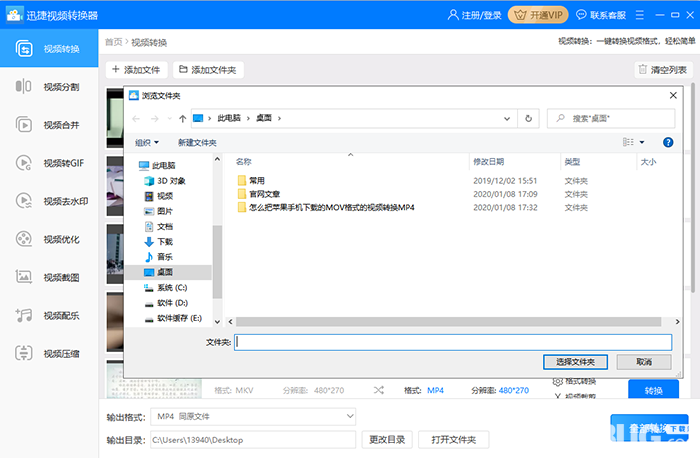Click the 视频截图 sidebar icon
This screenshot has width=700, height=458.
pyautogui.click(x=24, y=277)
